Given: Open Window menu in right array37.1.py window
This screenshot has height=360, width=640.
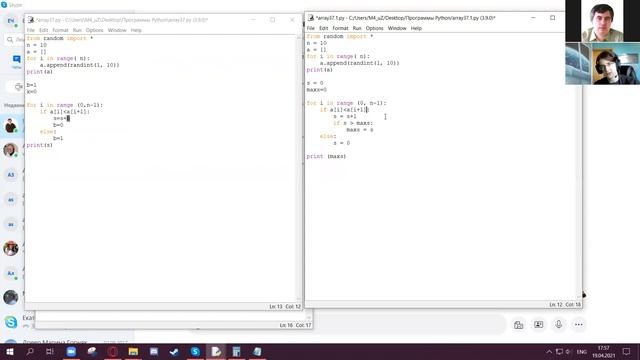Looking at the screenshot, I should tap(397, 28).
